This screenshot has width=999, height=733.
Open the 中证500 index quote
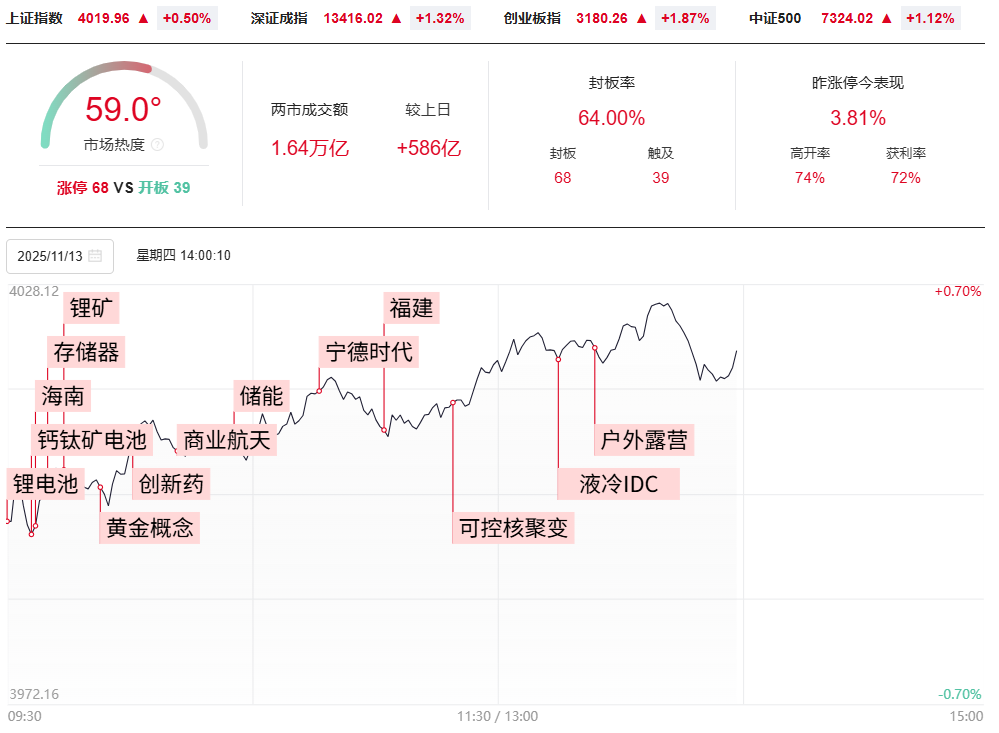pyautogui.click(x=775, y=18)
